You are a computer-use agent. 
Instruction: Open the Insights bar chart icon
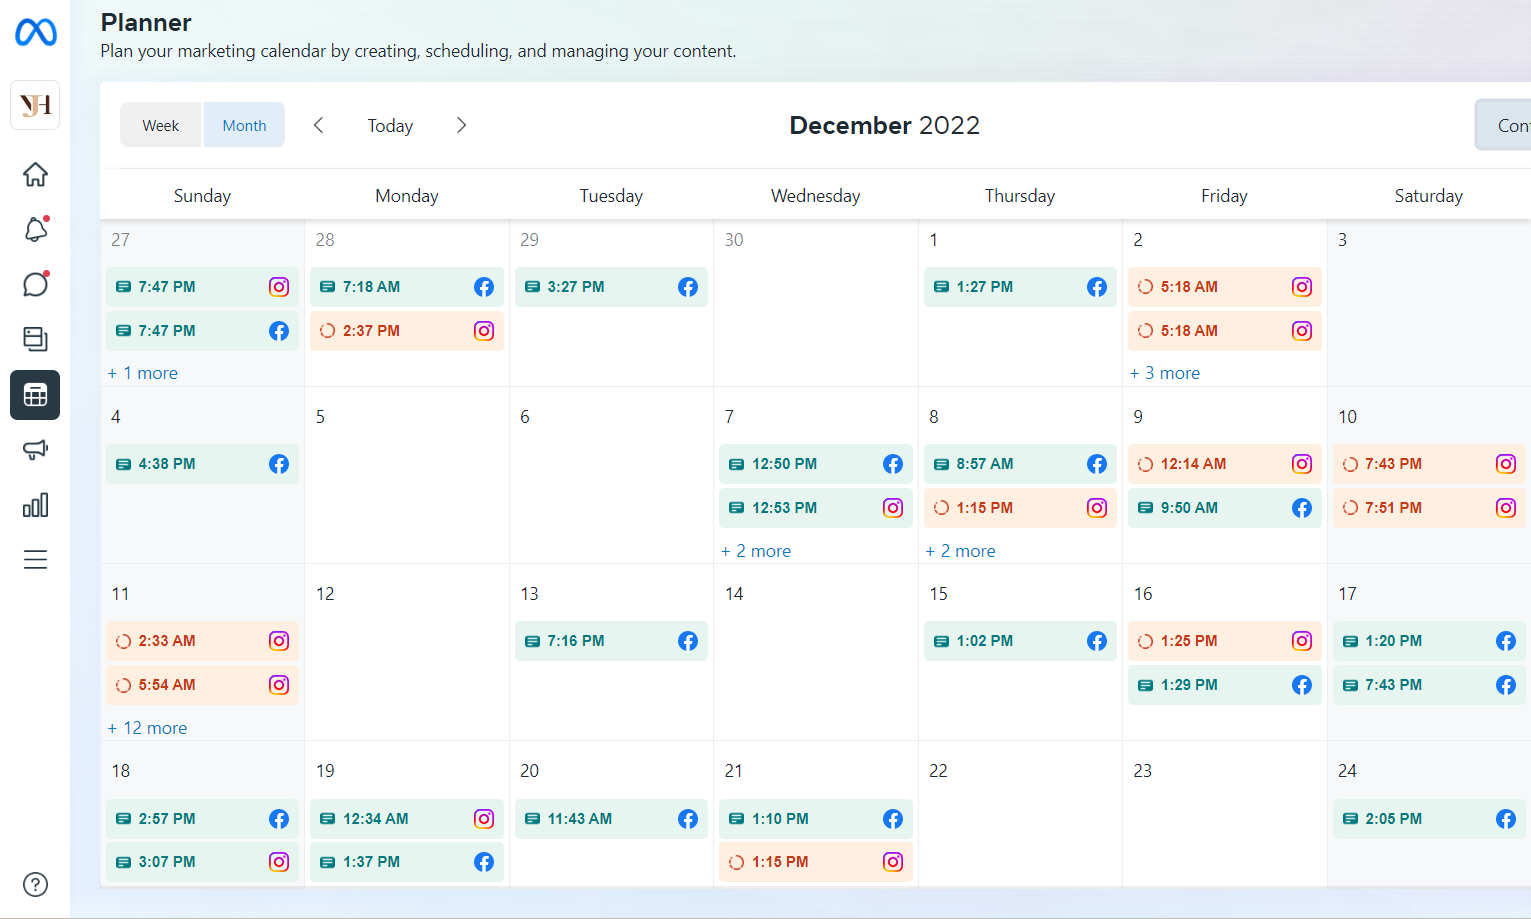(x=35, y=505)
